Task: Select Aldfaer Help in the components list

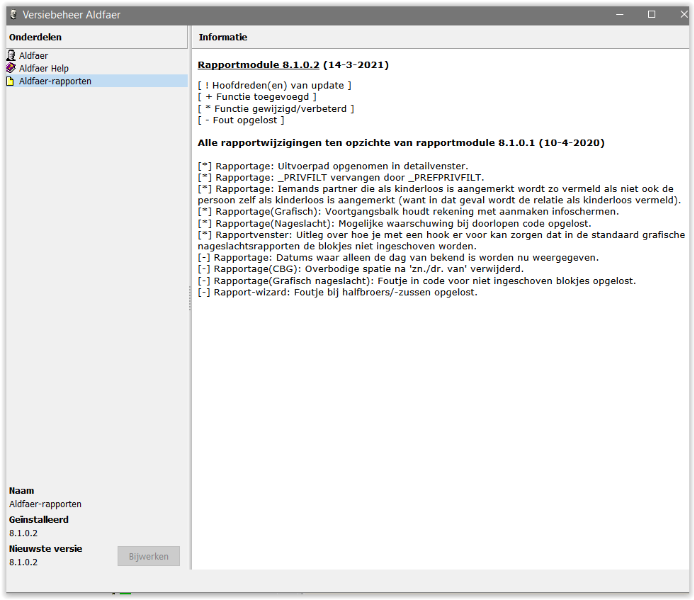Action: point(44,68)
